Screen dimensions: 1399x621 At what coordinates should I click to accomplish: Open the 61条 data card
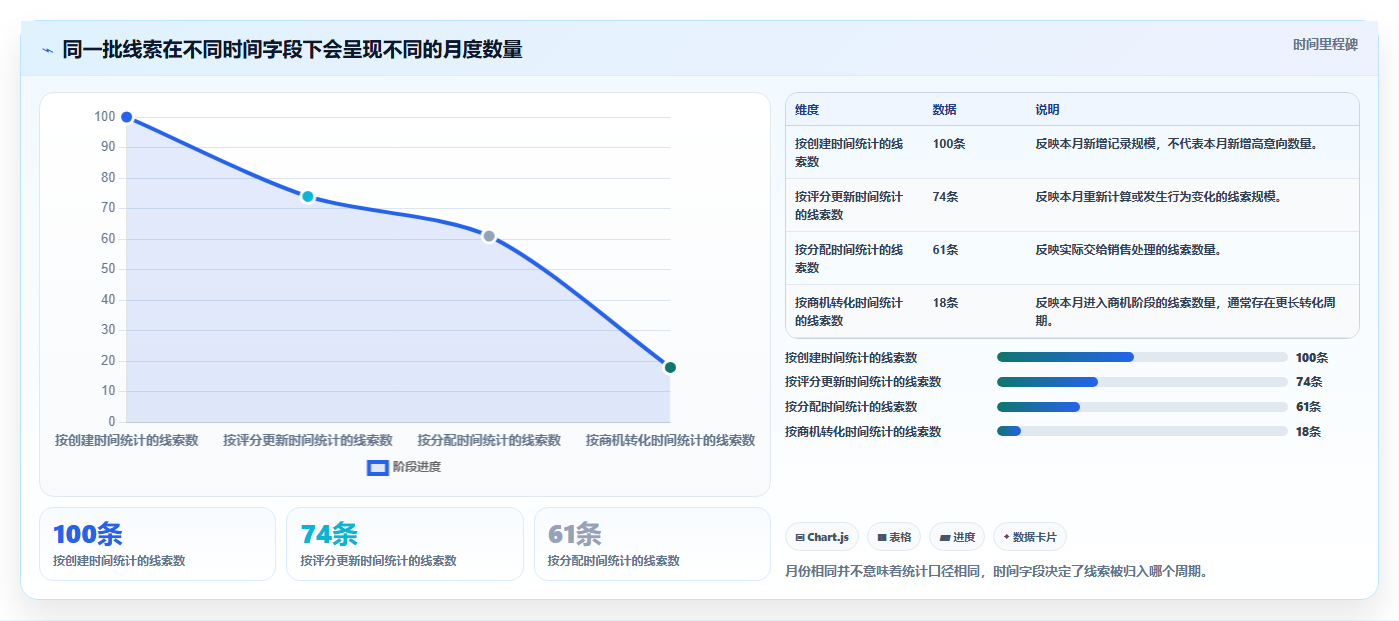pyautogui.click(x=652, y=544)
